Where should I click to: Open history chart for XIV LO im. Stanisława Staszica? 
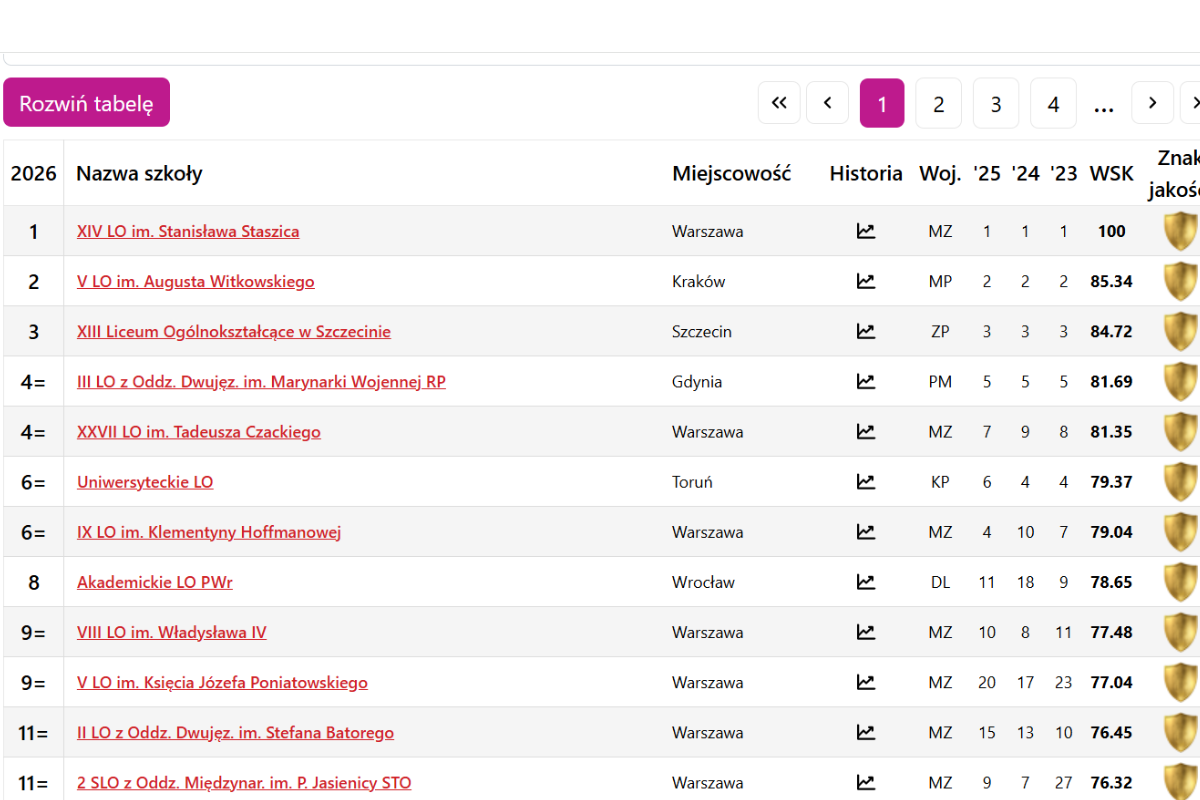point(866,231)
